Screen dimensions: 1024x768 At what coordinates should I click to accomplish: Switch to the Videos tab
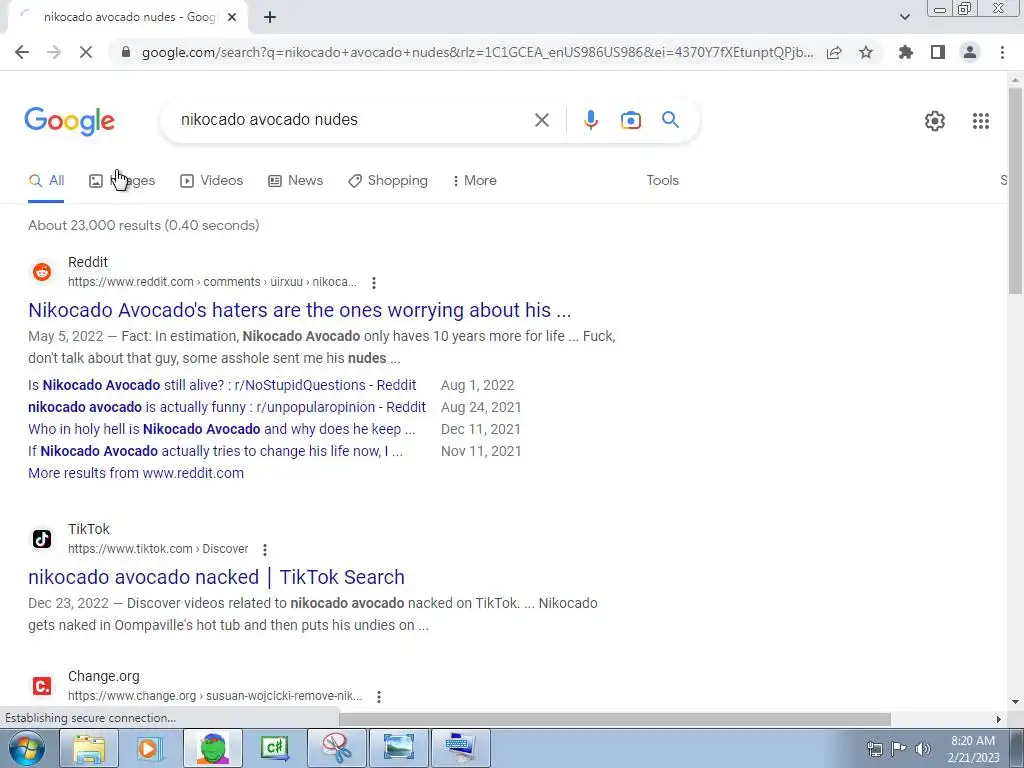pos(212,181)
